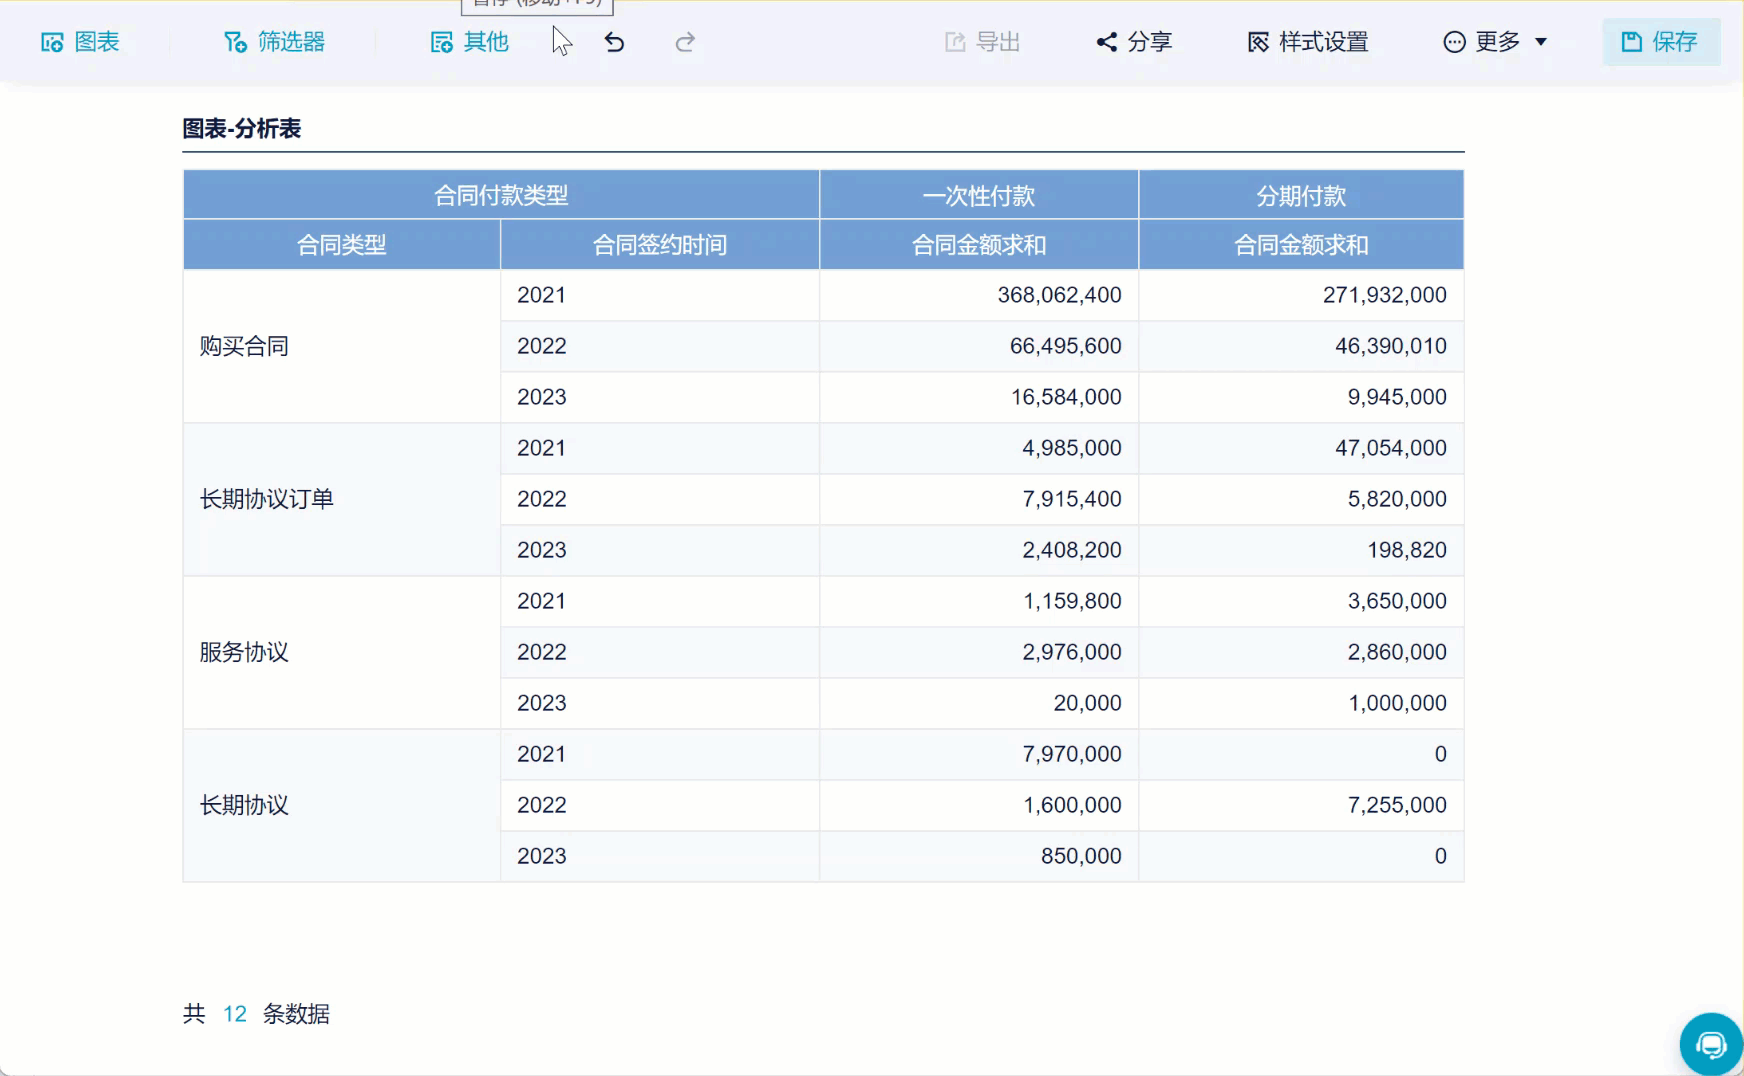Open the 其他 components menu
1744x1076 pixels.
pyautogui.click(x=469, y=42)
